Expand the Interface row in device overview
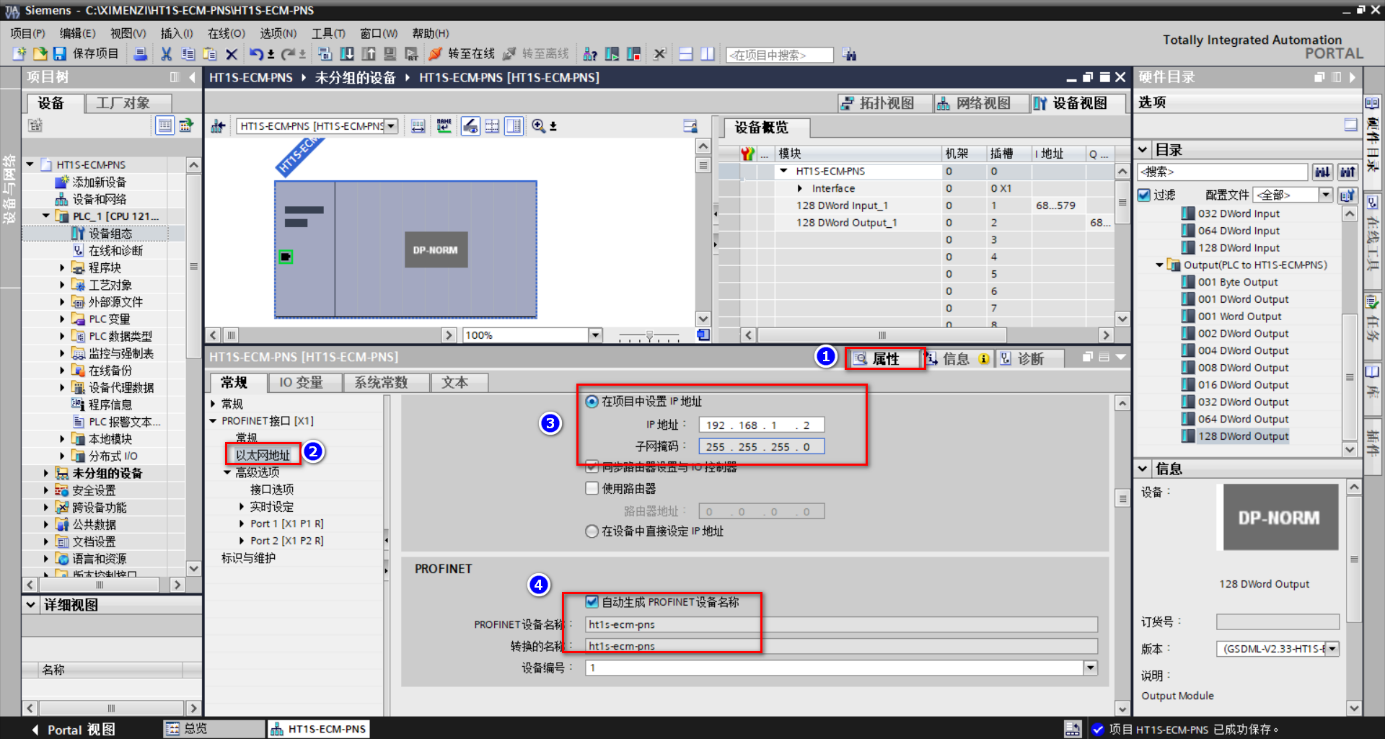Viewport: 1385px width, 739px height. pos(800,189)
